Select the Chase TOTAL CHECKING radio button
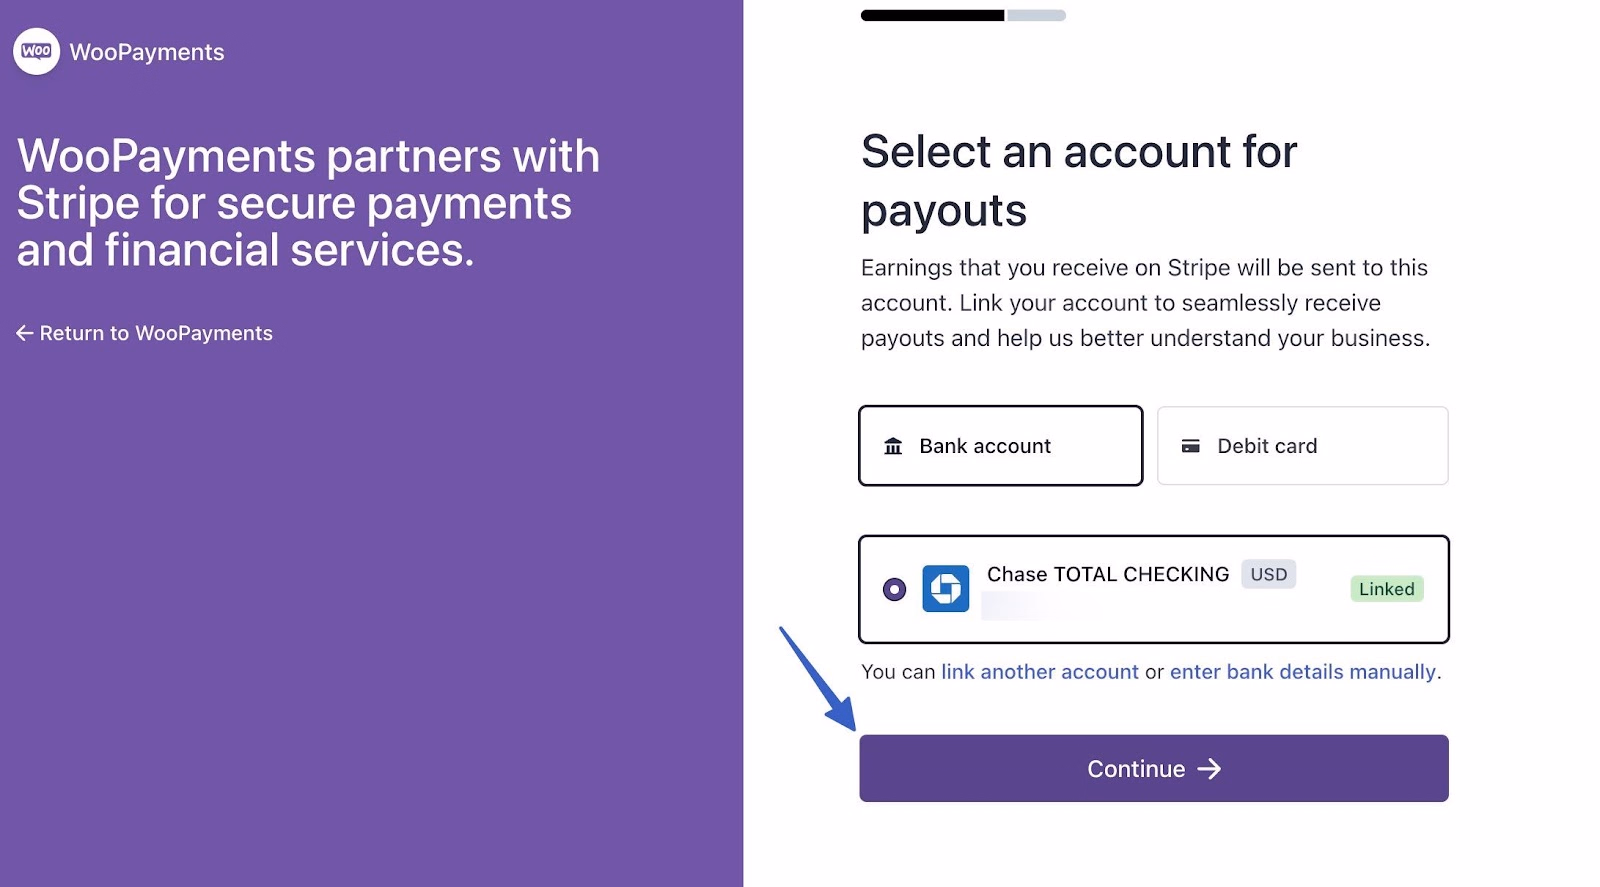The width and height of the screenshot is (1600, 887). point(895,589)
